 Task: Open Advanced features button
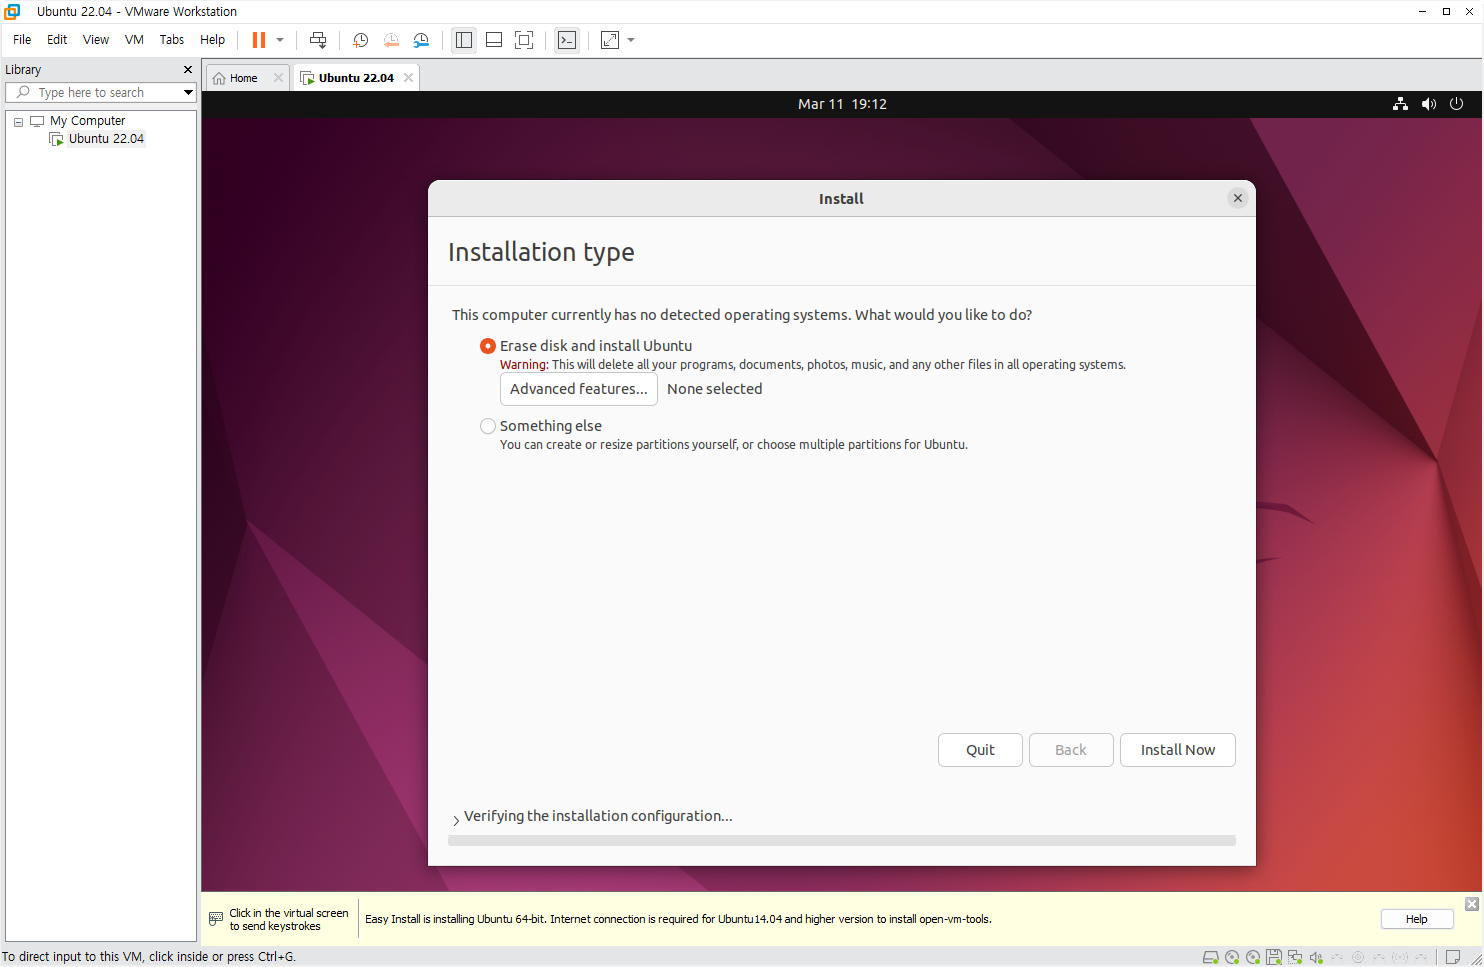click(x=578, y=389)
